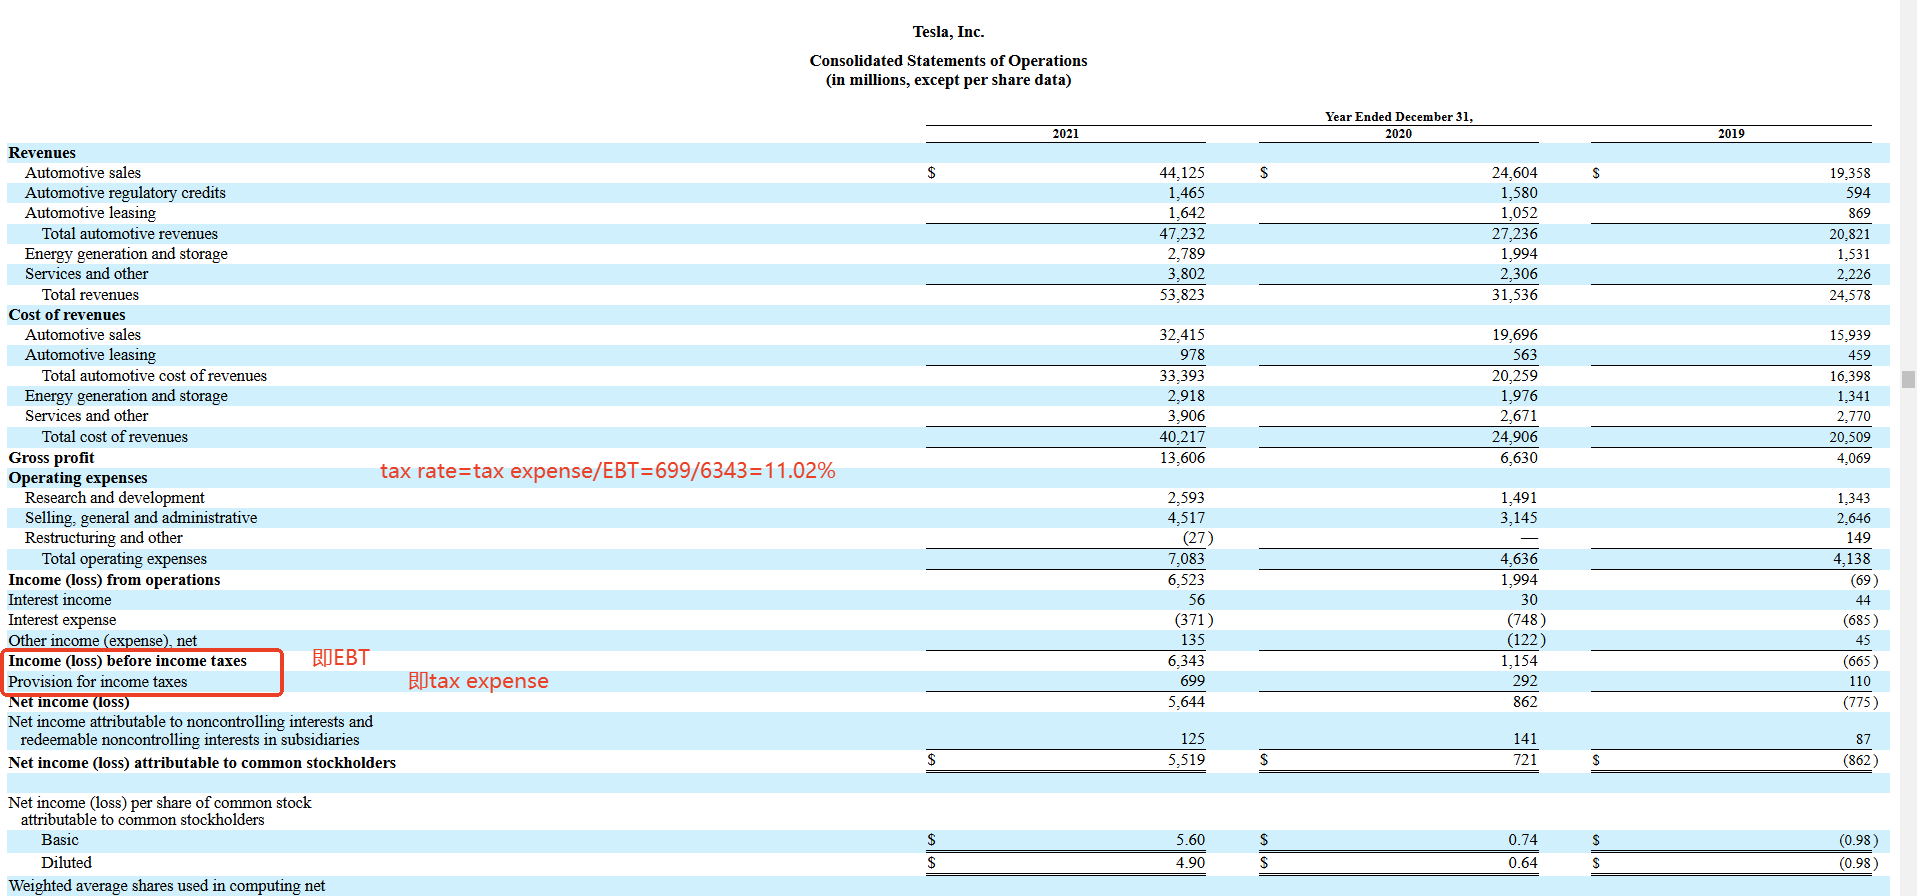Click the 'Cost of revenues' section heading
The height and width of the screenshot is (896, 1917).
[x=67, y=315]
